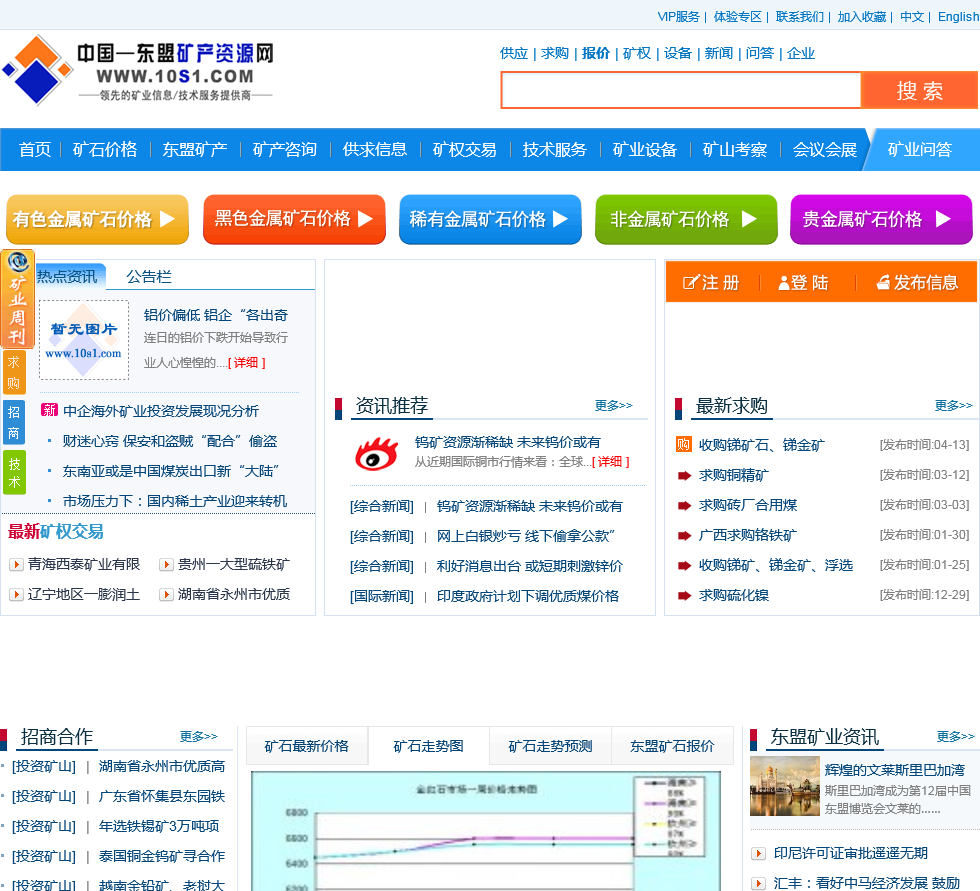This screenshot has width=980, height=891.
Task: Open 矿权交易 in the navigation bar
Action: tap(464, 149)
